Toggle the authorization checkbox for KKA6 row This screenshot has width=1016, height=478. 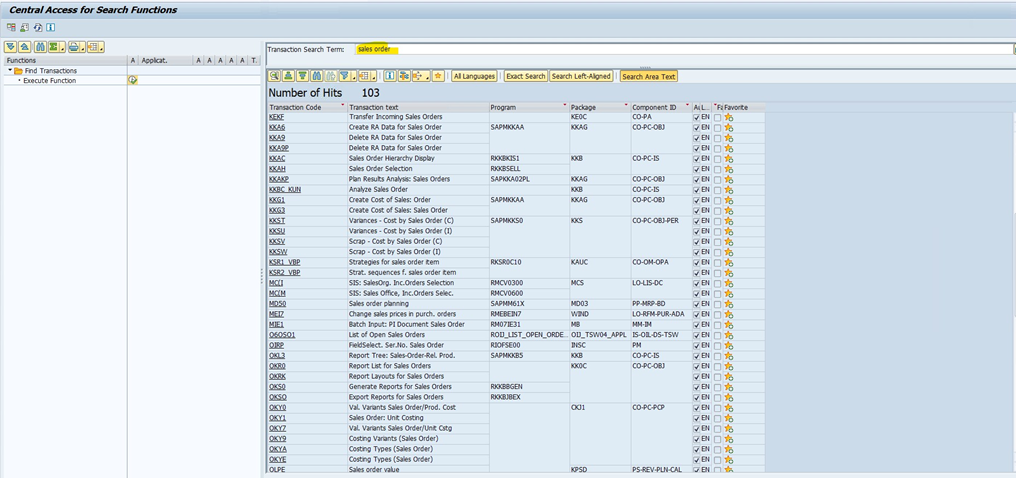[x=697, y=128]
